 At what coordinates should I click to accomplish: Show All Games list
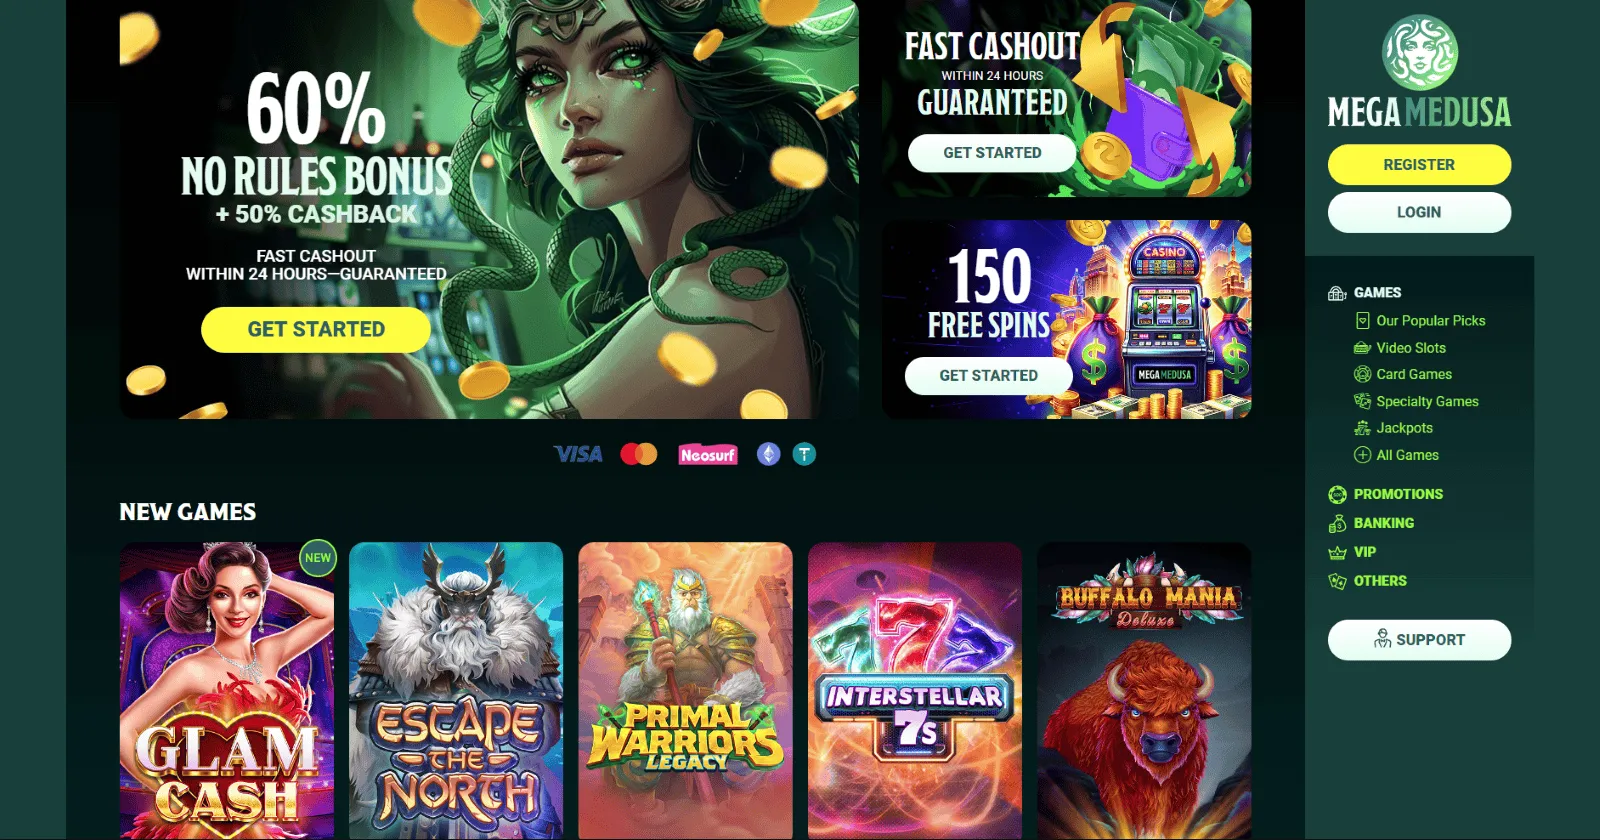click(x=1407, y=455)
